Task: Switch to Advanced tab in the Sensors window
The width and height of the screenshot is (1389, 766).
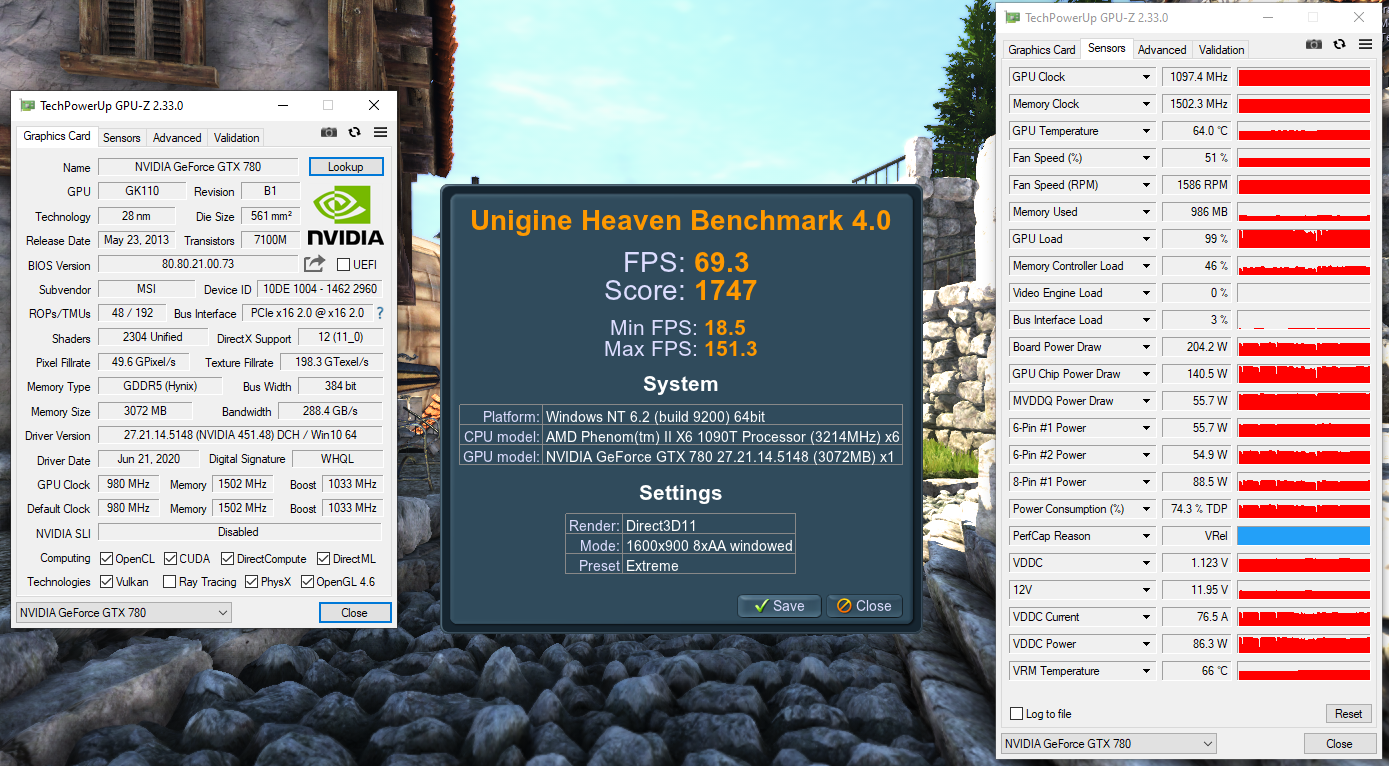Action: (x=1162, y=50)
